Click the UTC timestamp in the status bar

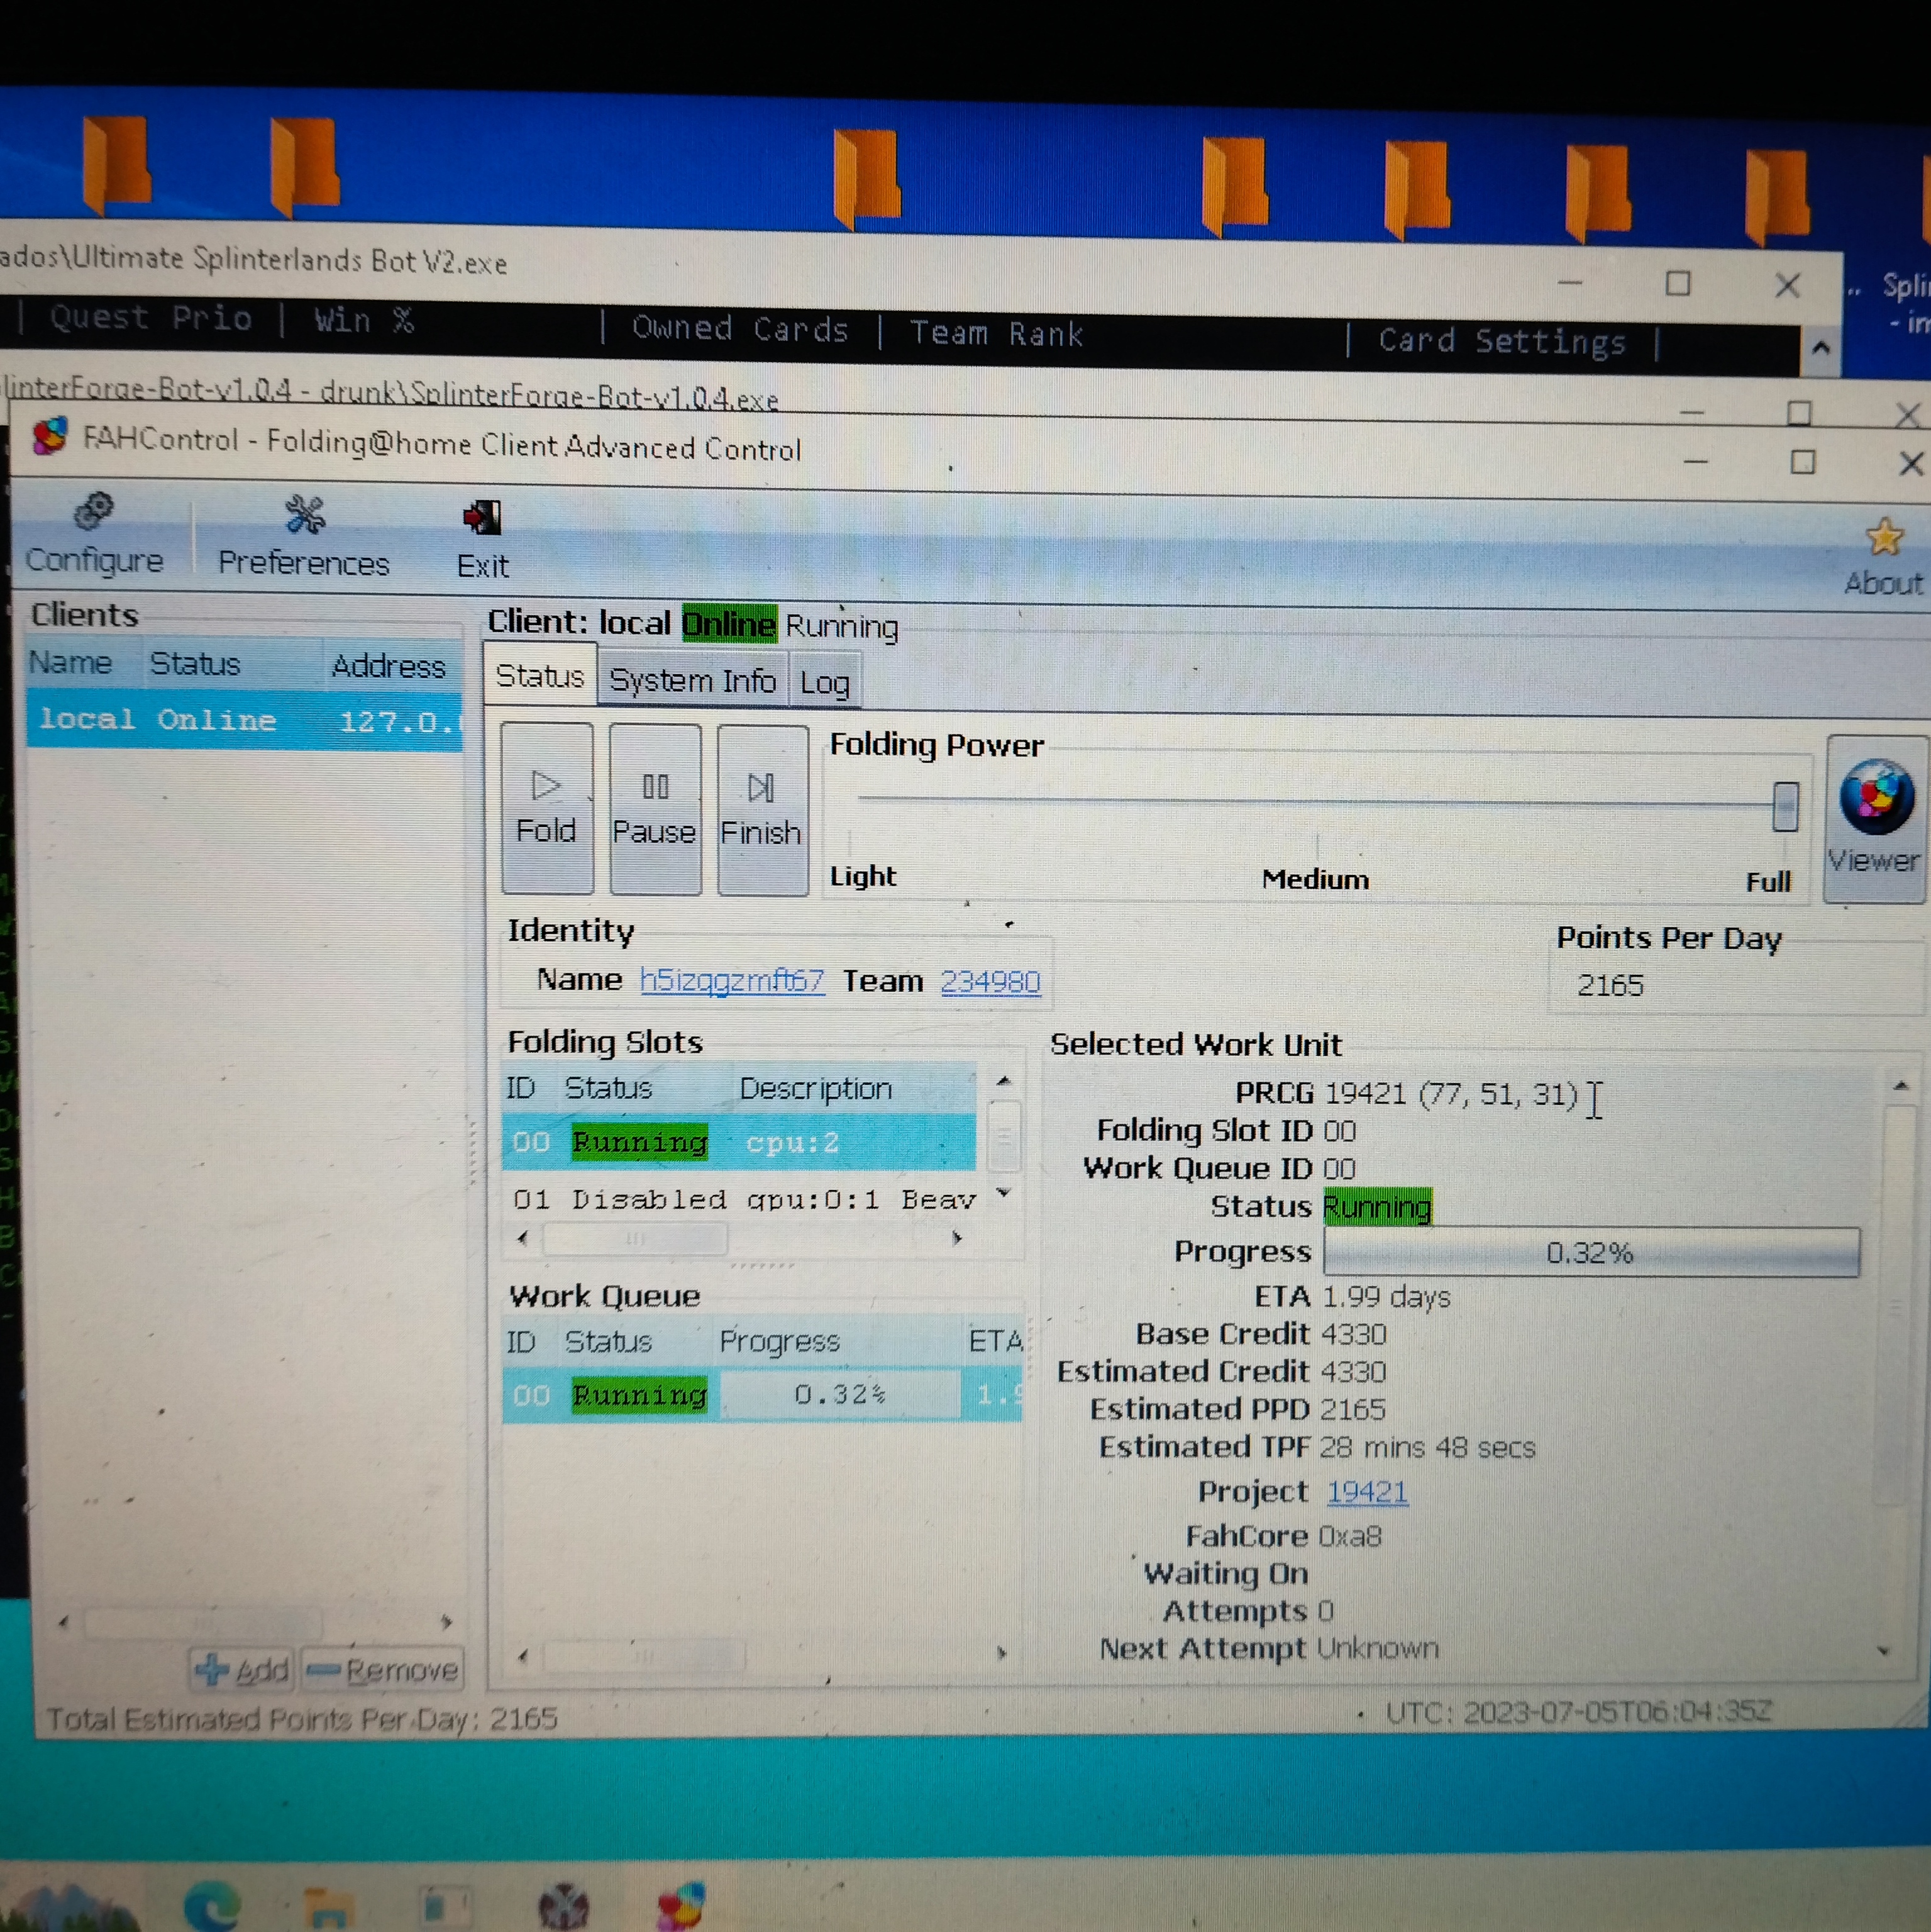pyautogui.click(x=1579, y=1712)
